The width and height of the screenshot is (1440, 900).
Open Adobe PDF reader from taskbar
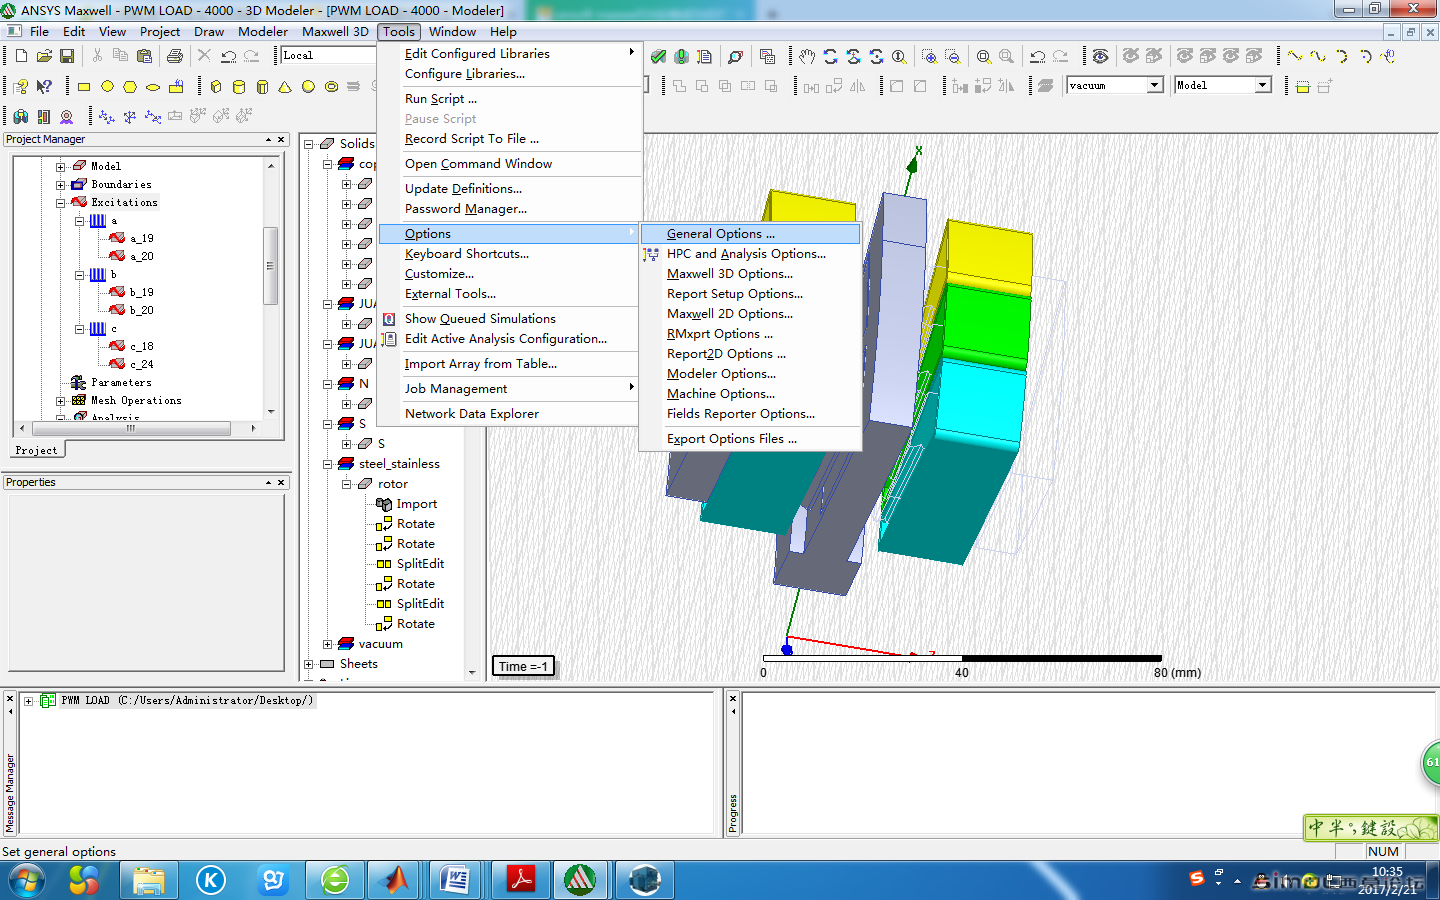520,881
